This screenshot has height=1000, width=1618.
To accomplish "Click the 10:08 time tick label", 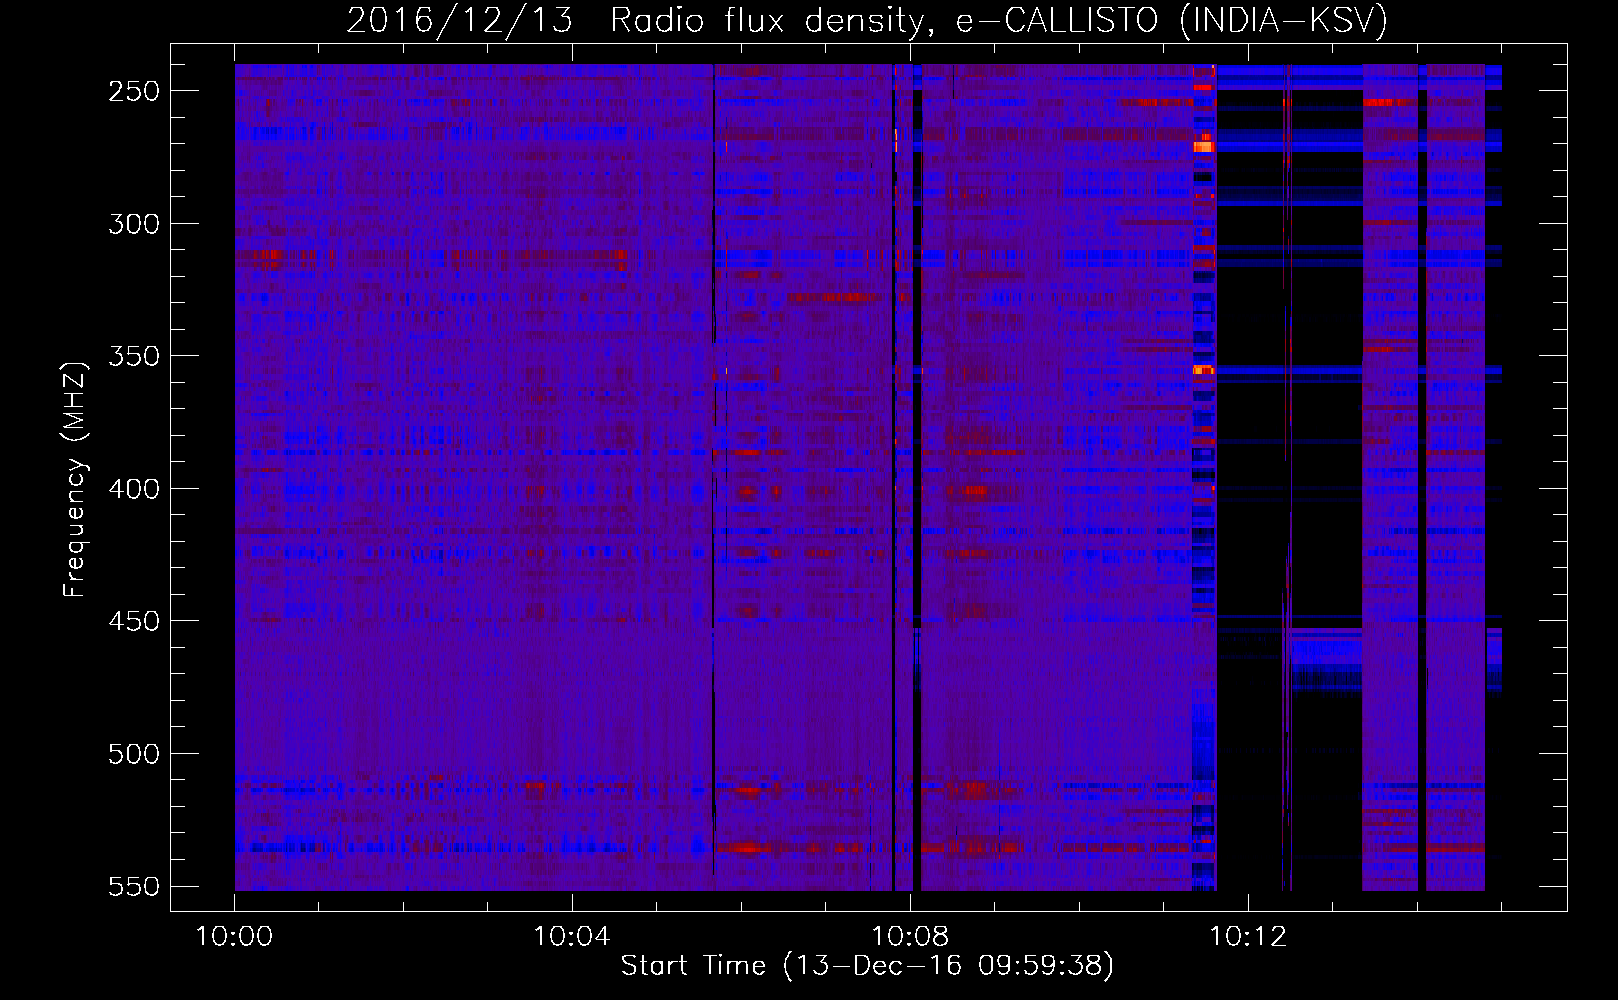I will [910, 937].
